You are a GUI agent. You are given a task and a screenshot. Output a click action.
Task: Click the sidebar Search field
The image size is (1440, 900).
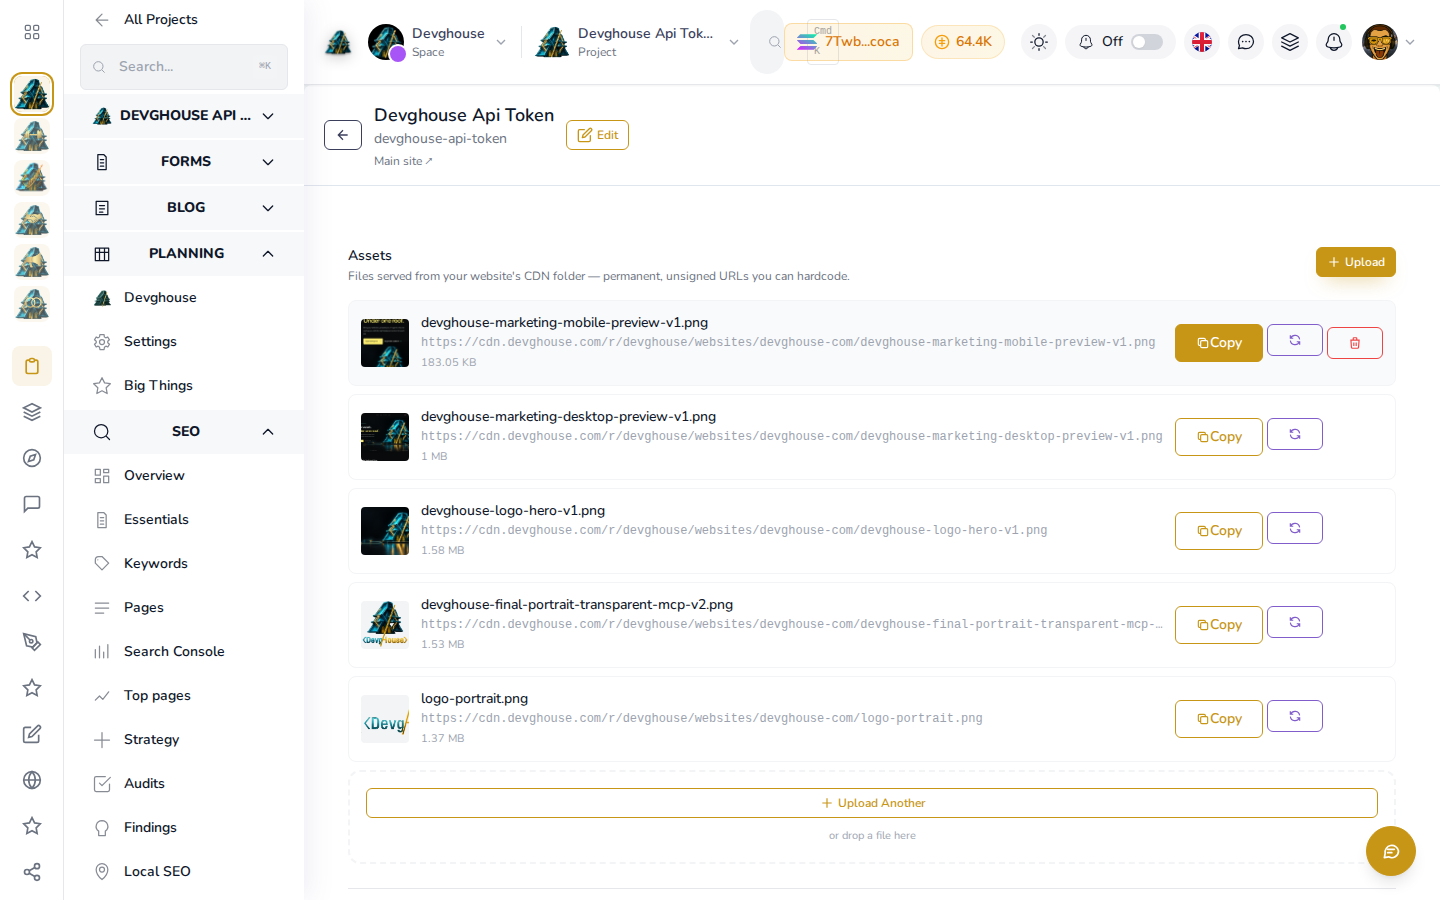pyautogui.click(x=184, y=67)
